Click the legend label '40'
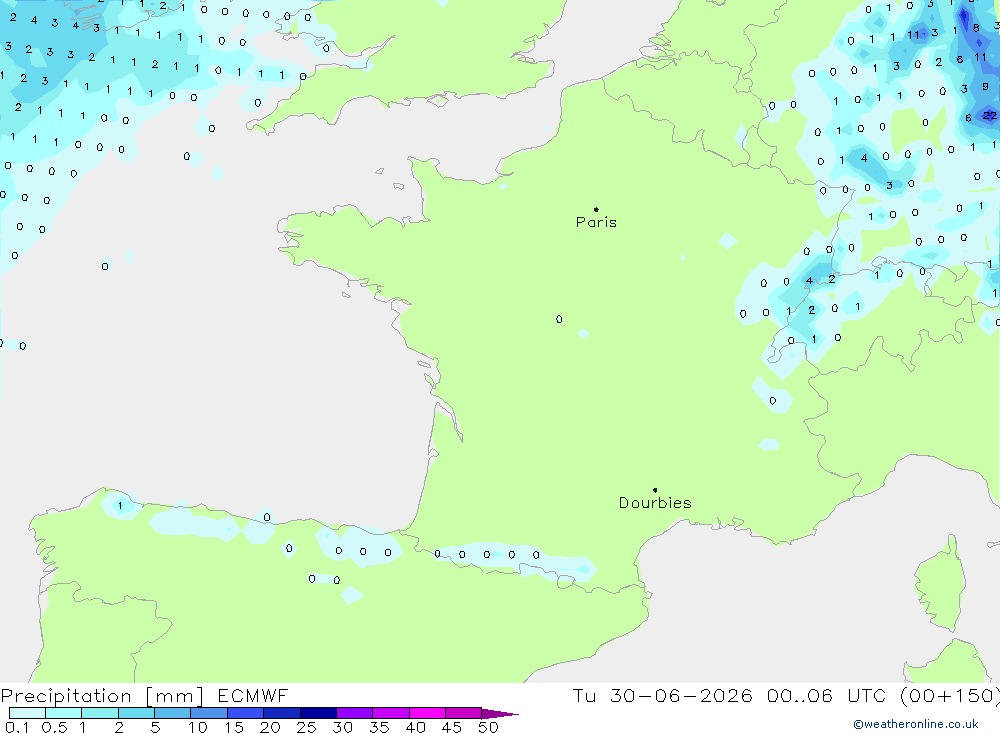The height and width of the screenshot is (733, 1000). point(415,727)
